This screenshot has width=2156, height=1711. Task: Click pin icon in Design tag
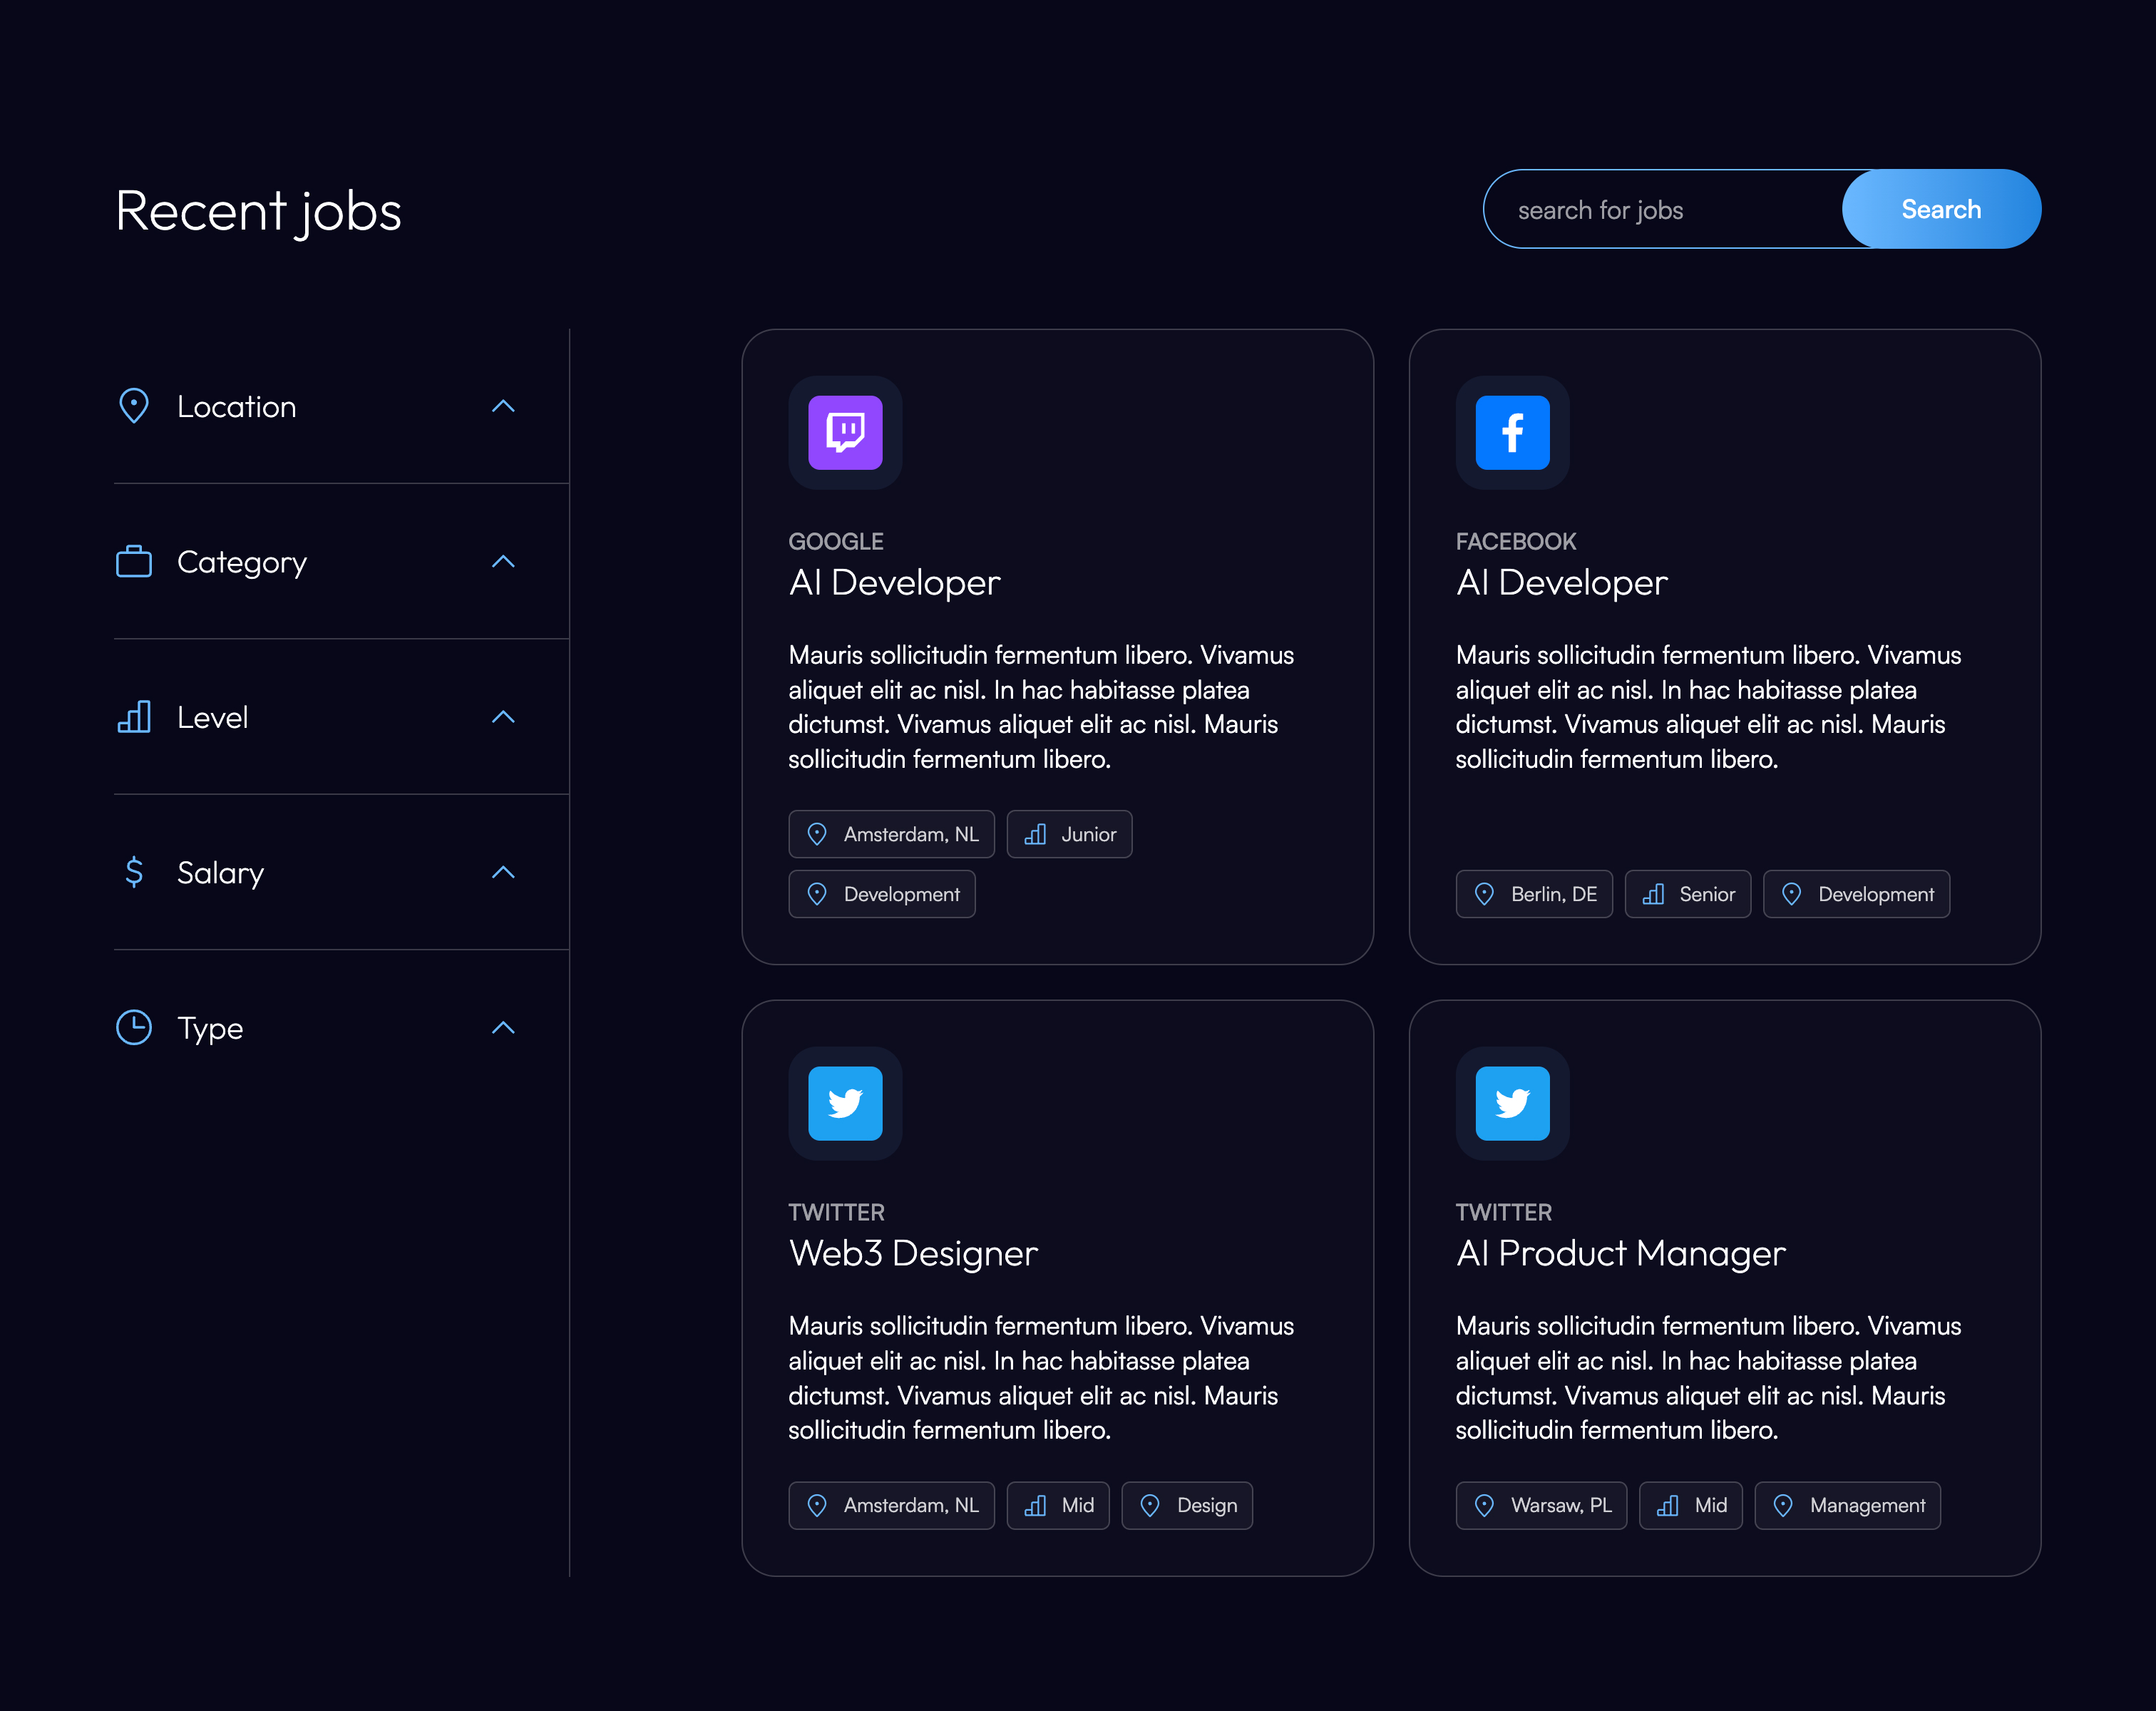tap(1150, 1505)
